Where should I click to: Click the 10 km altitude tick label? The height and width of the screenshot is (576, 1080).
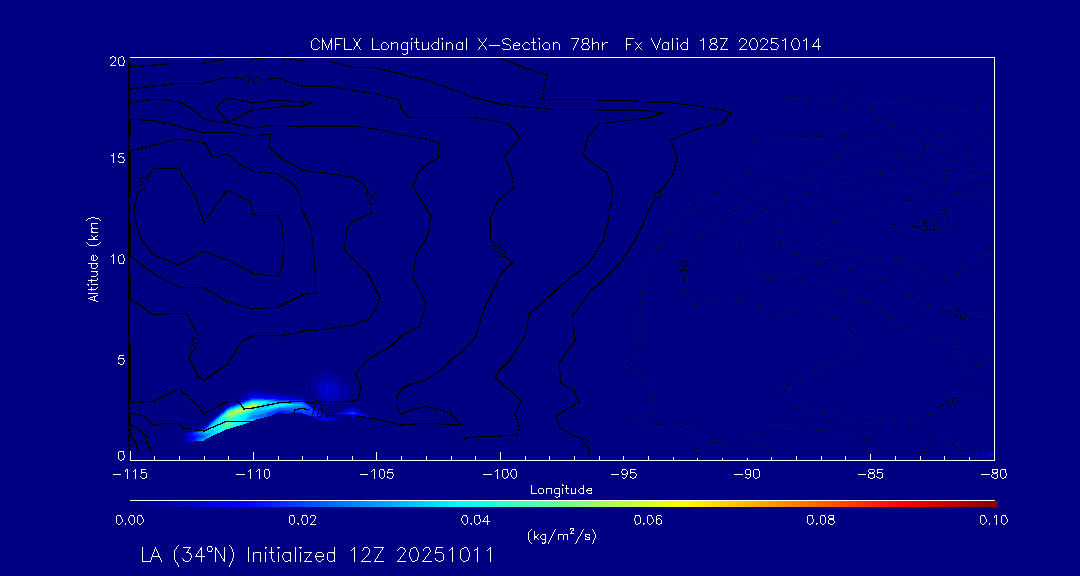pyautogui.click(x=117, y=259)
